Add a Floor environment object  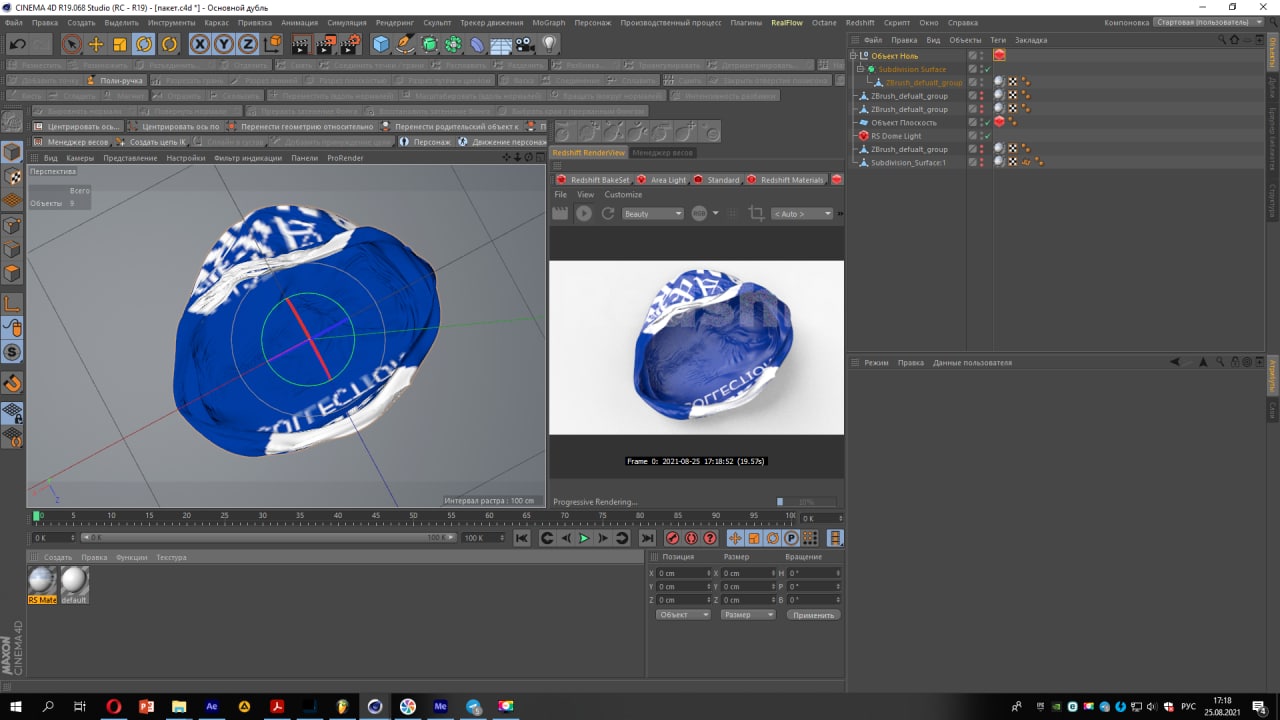click(501, 44)
